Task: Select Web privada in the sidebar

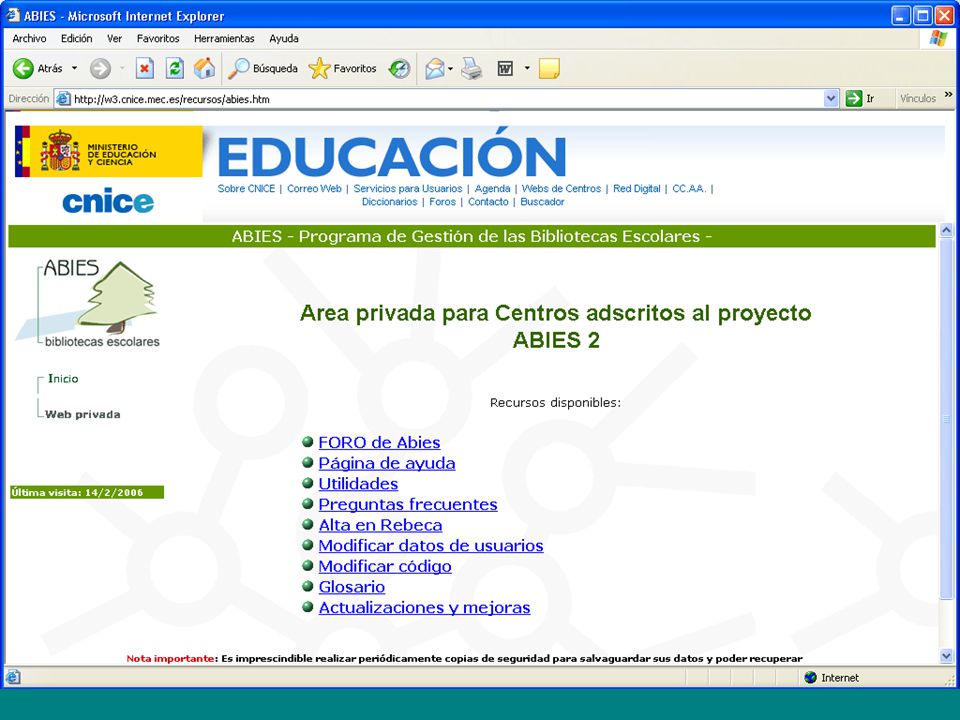Action: pos(83,414)
